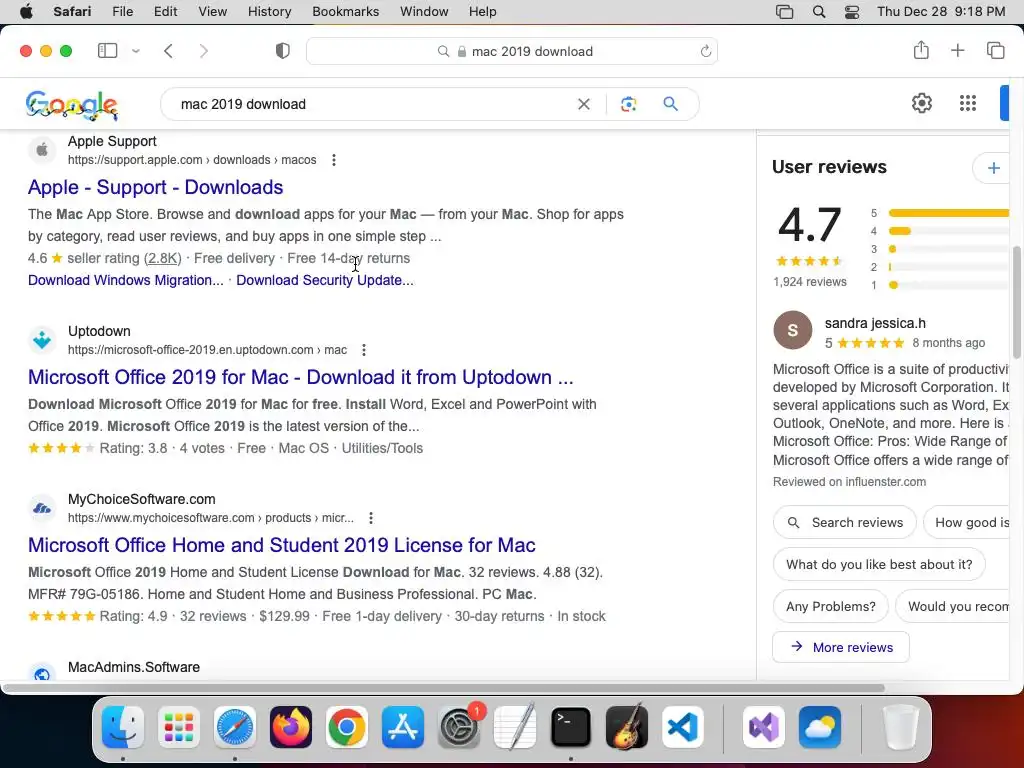Open System Settings from the Dock
This screenshot has height=768, width=1024.
point(459,727)
